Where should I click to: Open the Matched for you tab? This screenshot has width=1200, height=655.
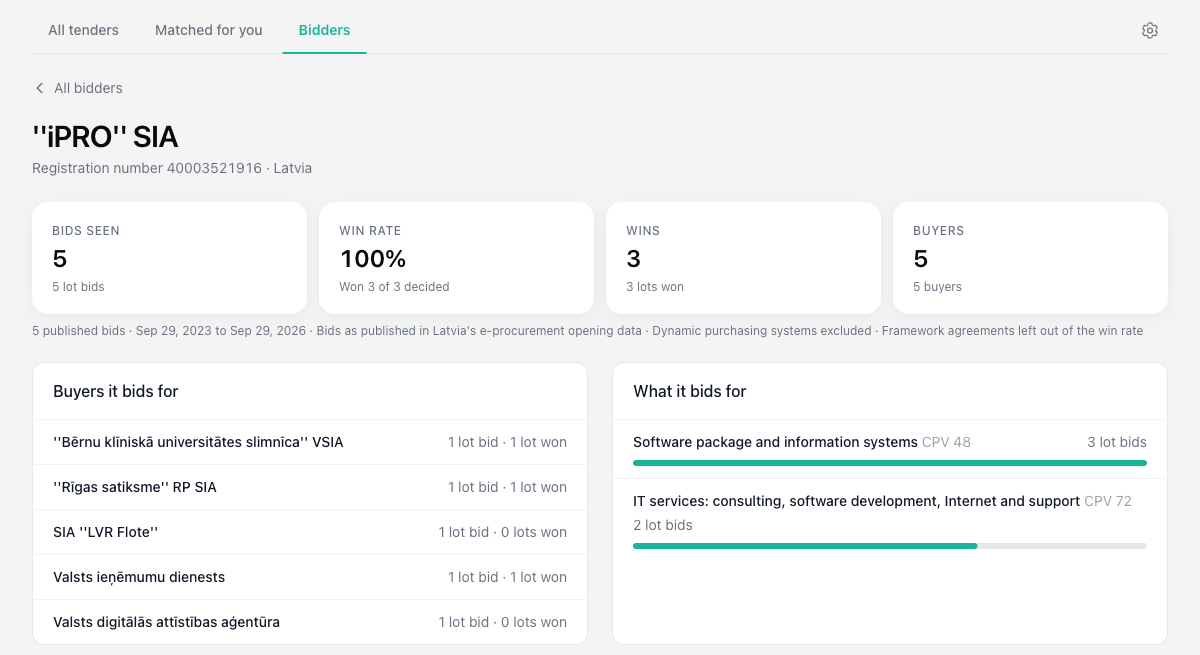209,30
